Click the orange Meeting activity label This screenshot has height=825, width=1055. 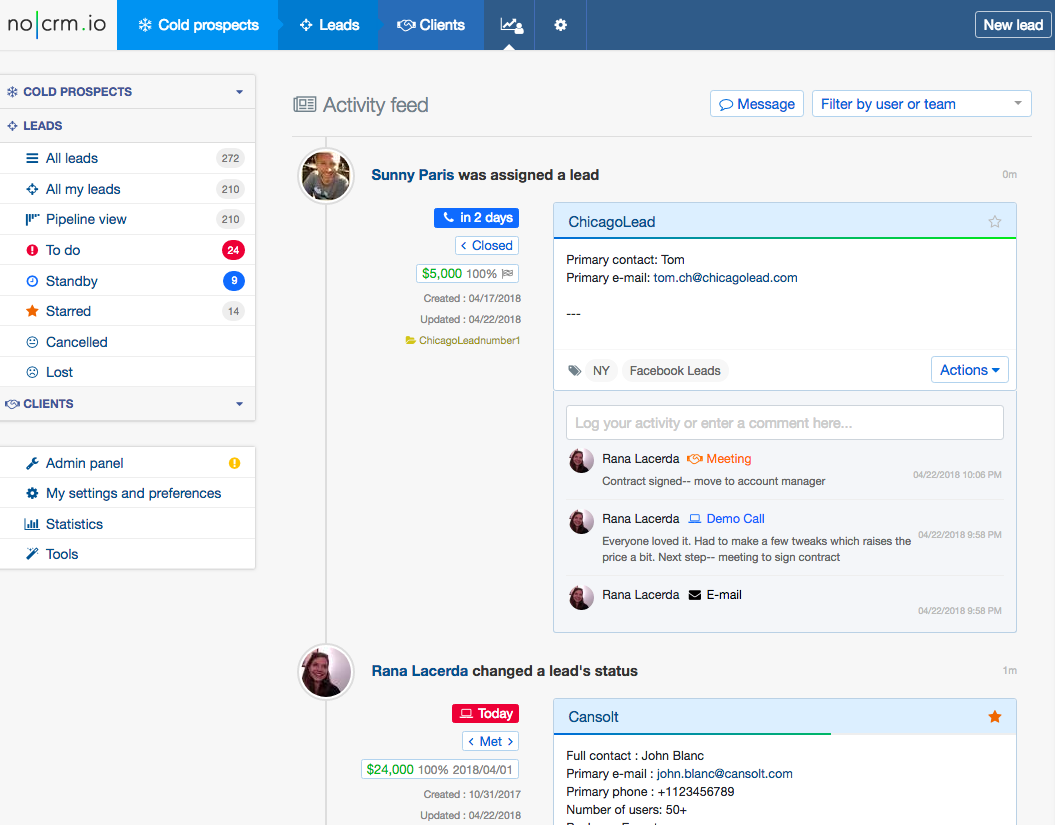pos(729,459)
